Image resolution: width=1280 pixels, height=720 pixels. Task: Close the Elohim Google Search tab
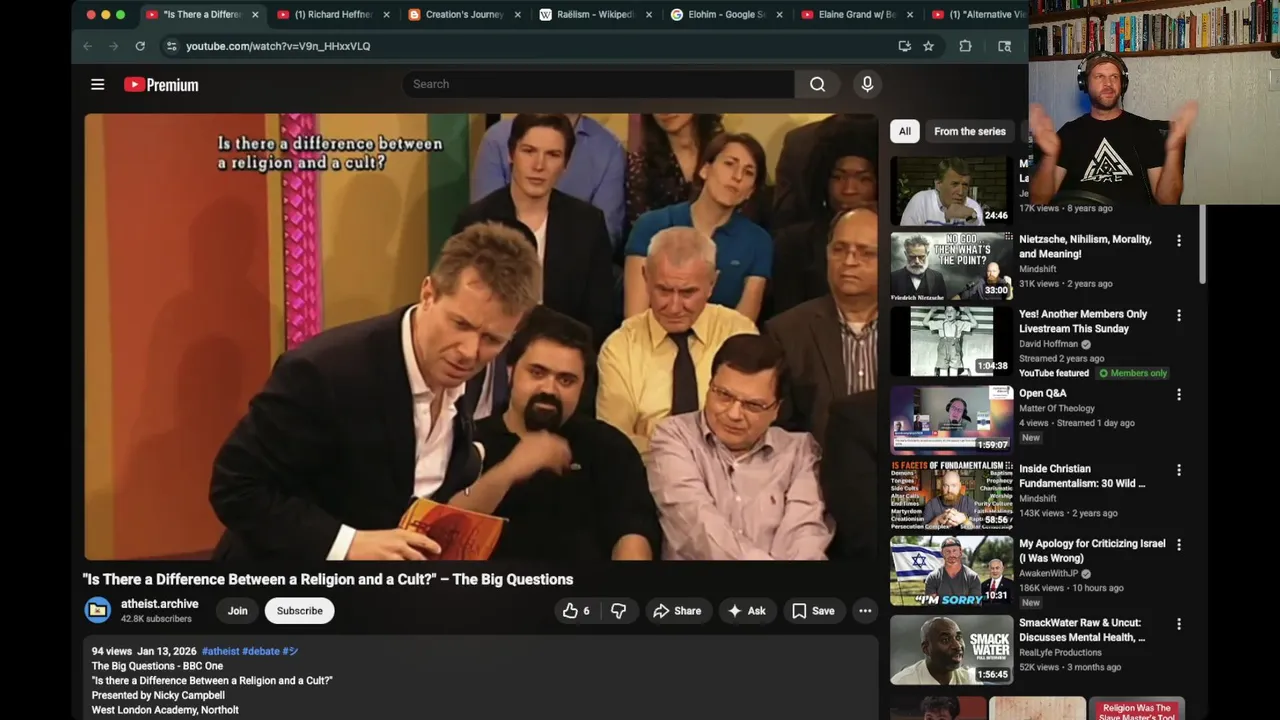(x=779, y=15)
